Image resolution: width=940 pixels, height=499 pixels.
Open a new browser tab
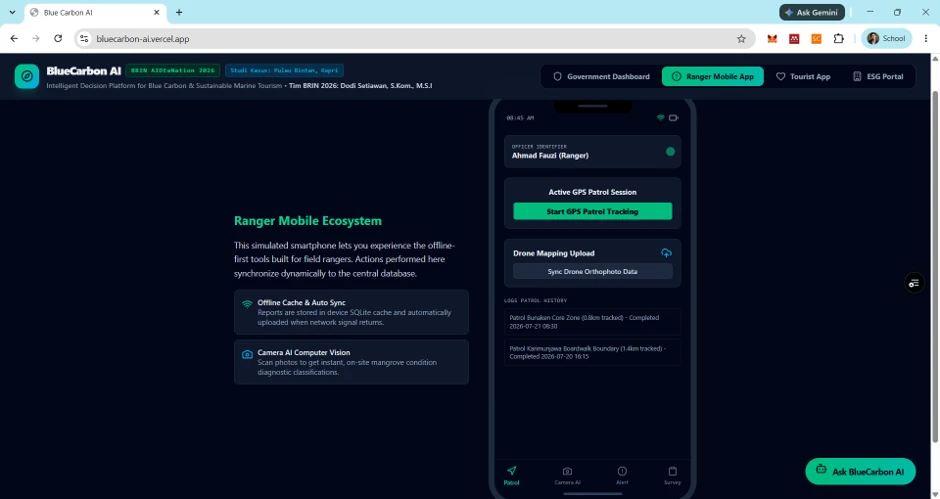[x=179, y=12]
